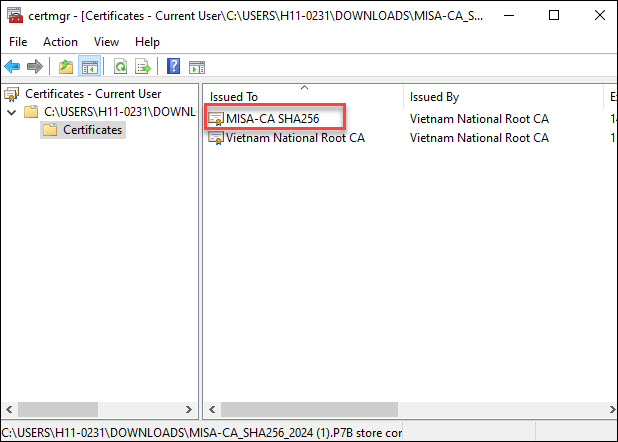The width and height of the screenshot is (618, 442).
Task: Click the MISA-CA SHA256 certificate icon
Action: point(216,118)
